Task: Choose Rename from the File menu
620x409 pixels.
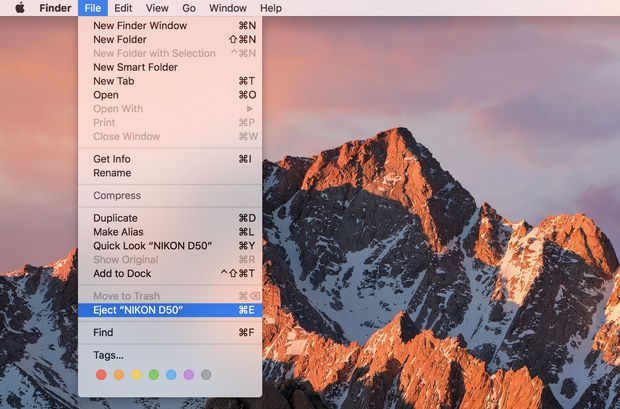Action: point(111,173)
